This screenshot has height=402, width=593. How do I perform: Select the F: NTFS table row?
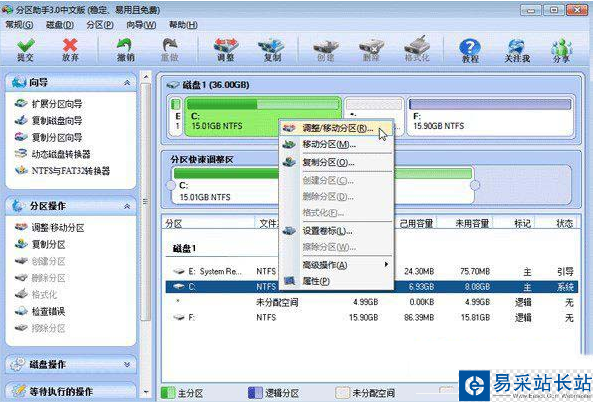tap(372, 317)
